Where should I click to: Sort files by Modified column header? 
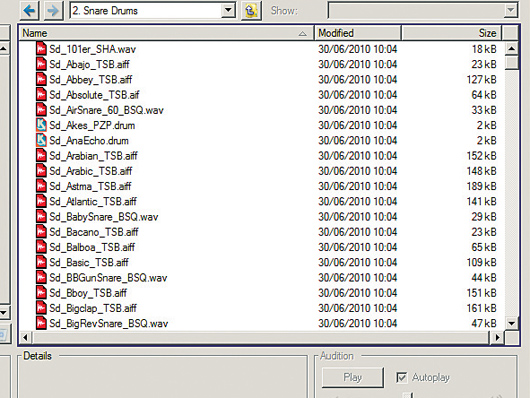coord(358,33)
